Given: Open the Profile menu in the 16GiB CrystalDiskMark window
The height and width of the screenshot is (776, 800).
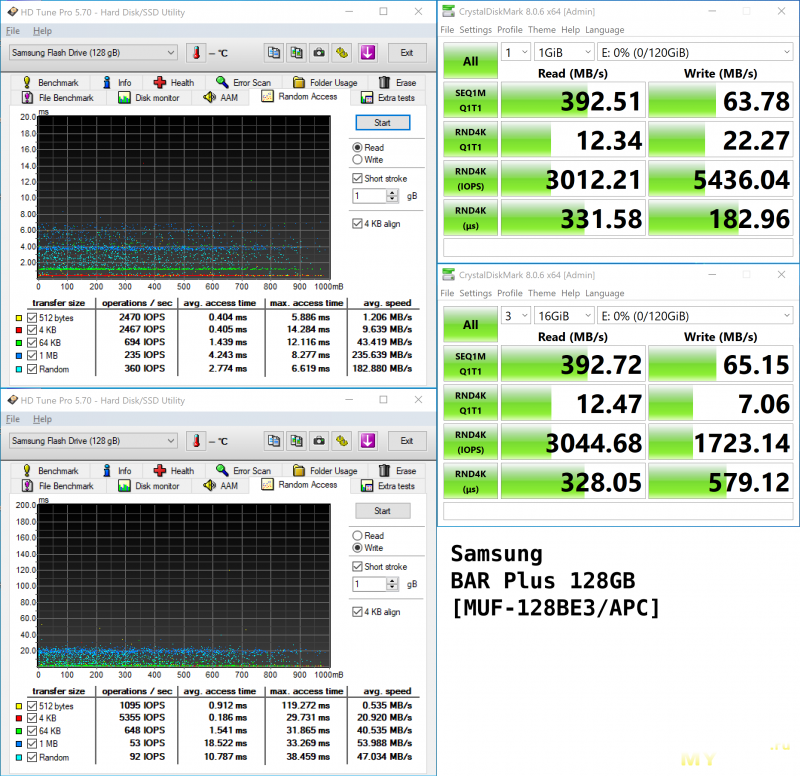Looking at the screenshot, I should click(510, 293).
